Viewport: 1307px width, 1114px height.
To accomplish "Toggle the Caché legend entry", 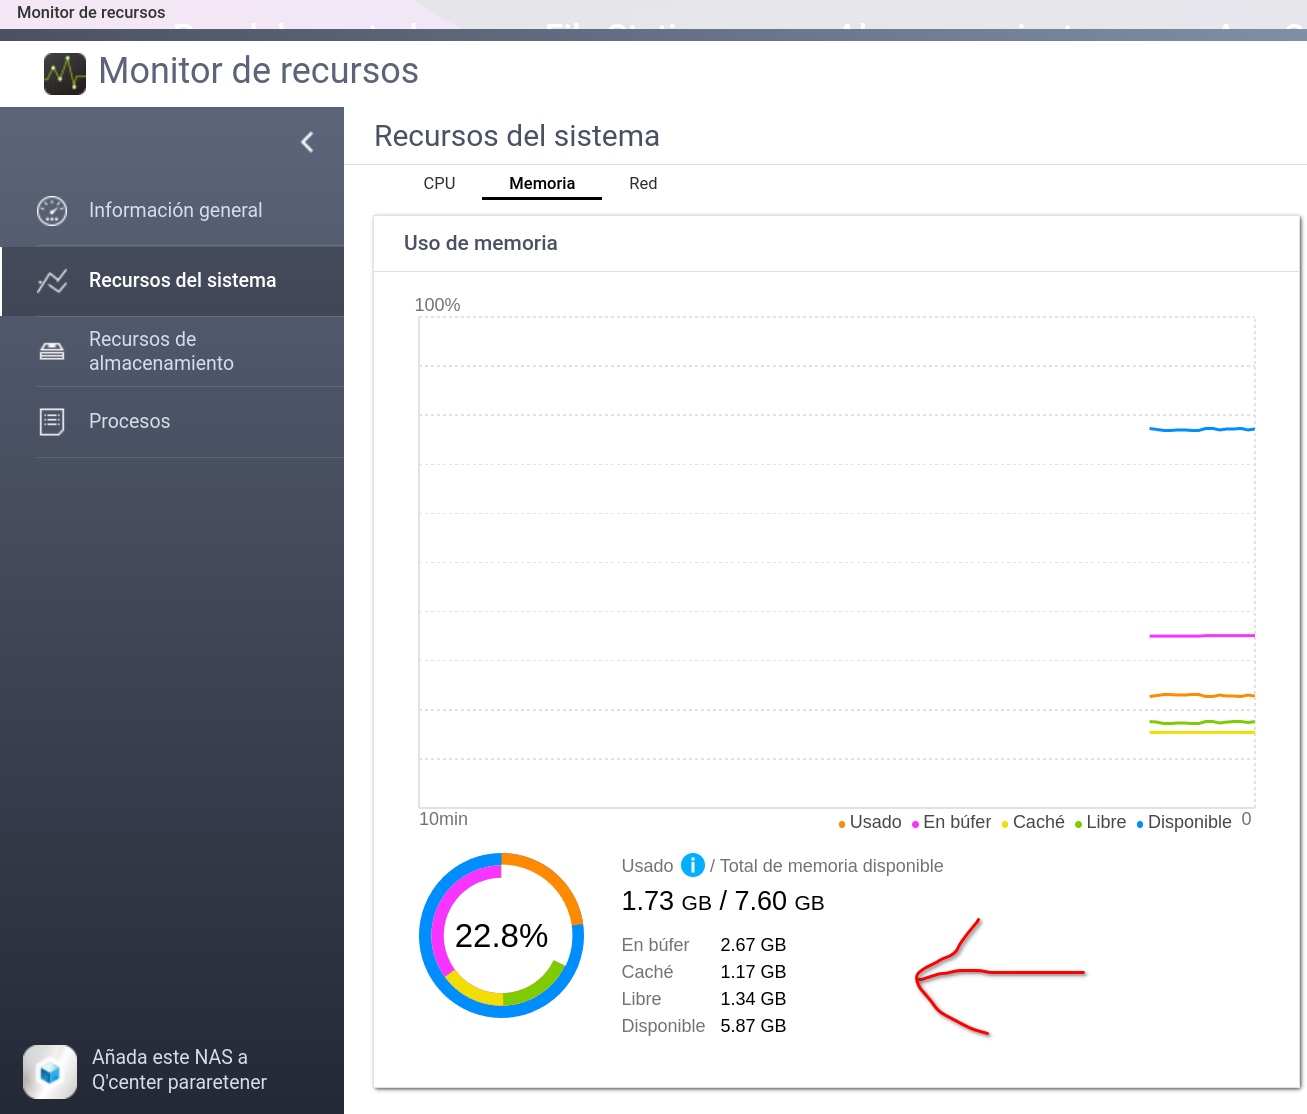I will click(x=1033, y=822).
